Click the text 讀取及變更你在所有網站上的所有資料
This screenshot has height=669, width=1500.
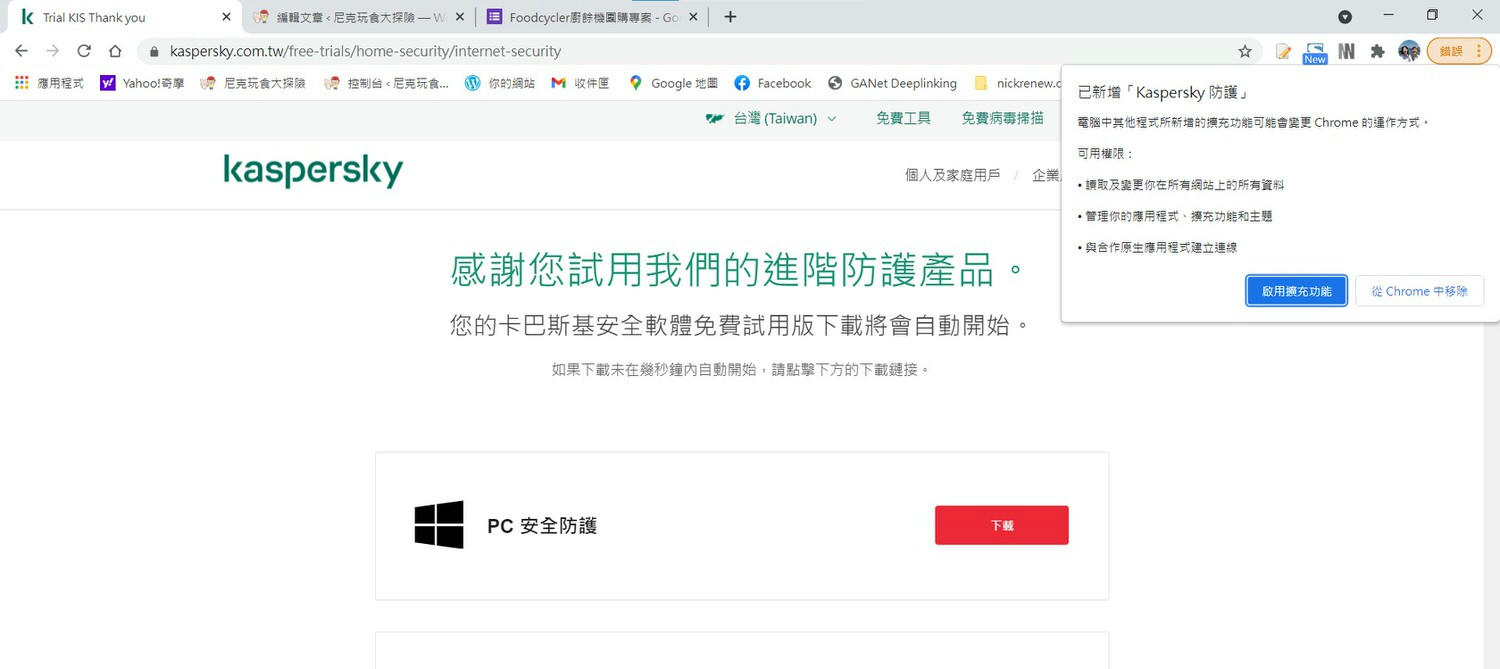(1184, 185)
